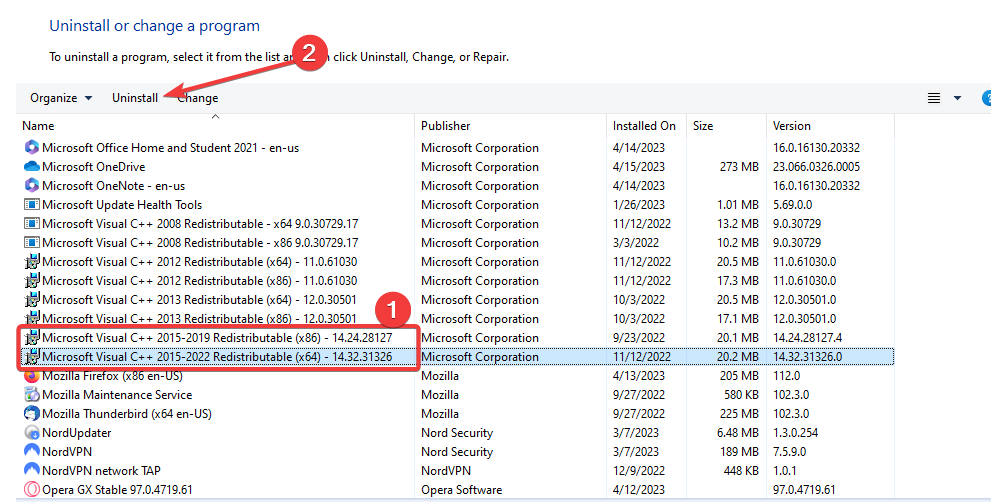Select Visual C++ 2015-2022 Redistributable (x64) entry
This screenshot has width=991, height=502.
click(217, 356)
